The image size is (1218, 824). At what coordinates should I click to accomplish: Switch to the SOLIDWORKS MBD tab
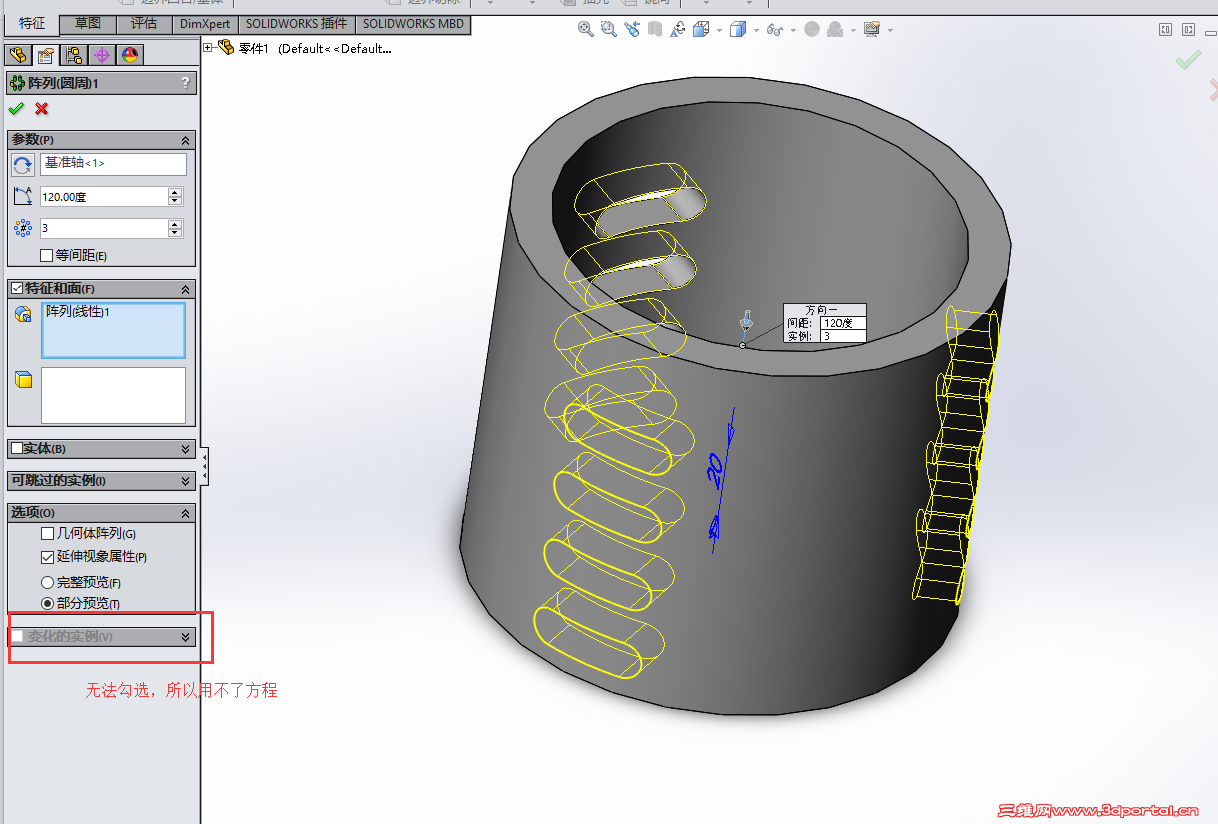(414, 24)
